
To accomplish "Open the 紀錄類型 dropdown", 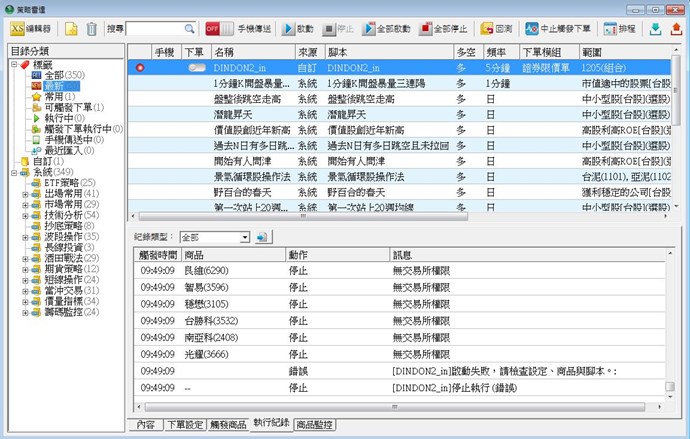I will pyautogui.click(x=244, y=237).
